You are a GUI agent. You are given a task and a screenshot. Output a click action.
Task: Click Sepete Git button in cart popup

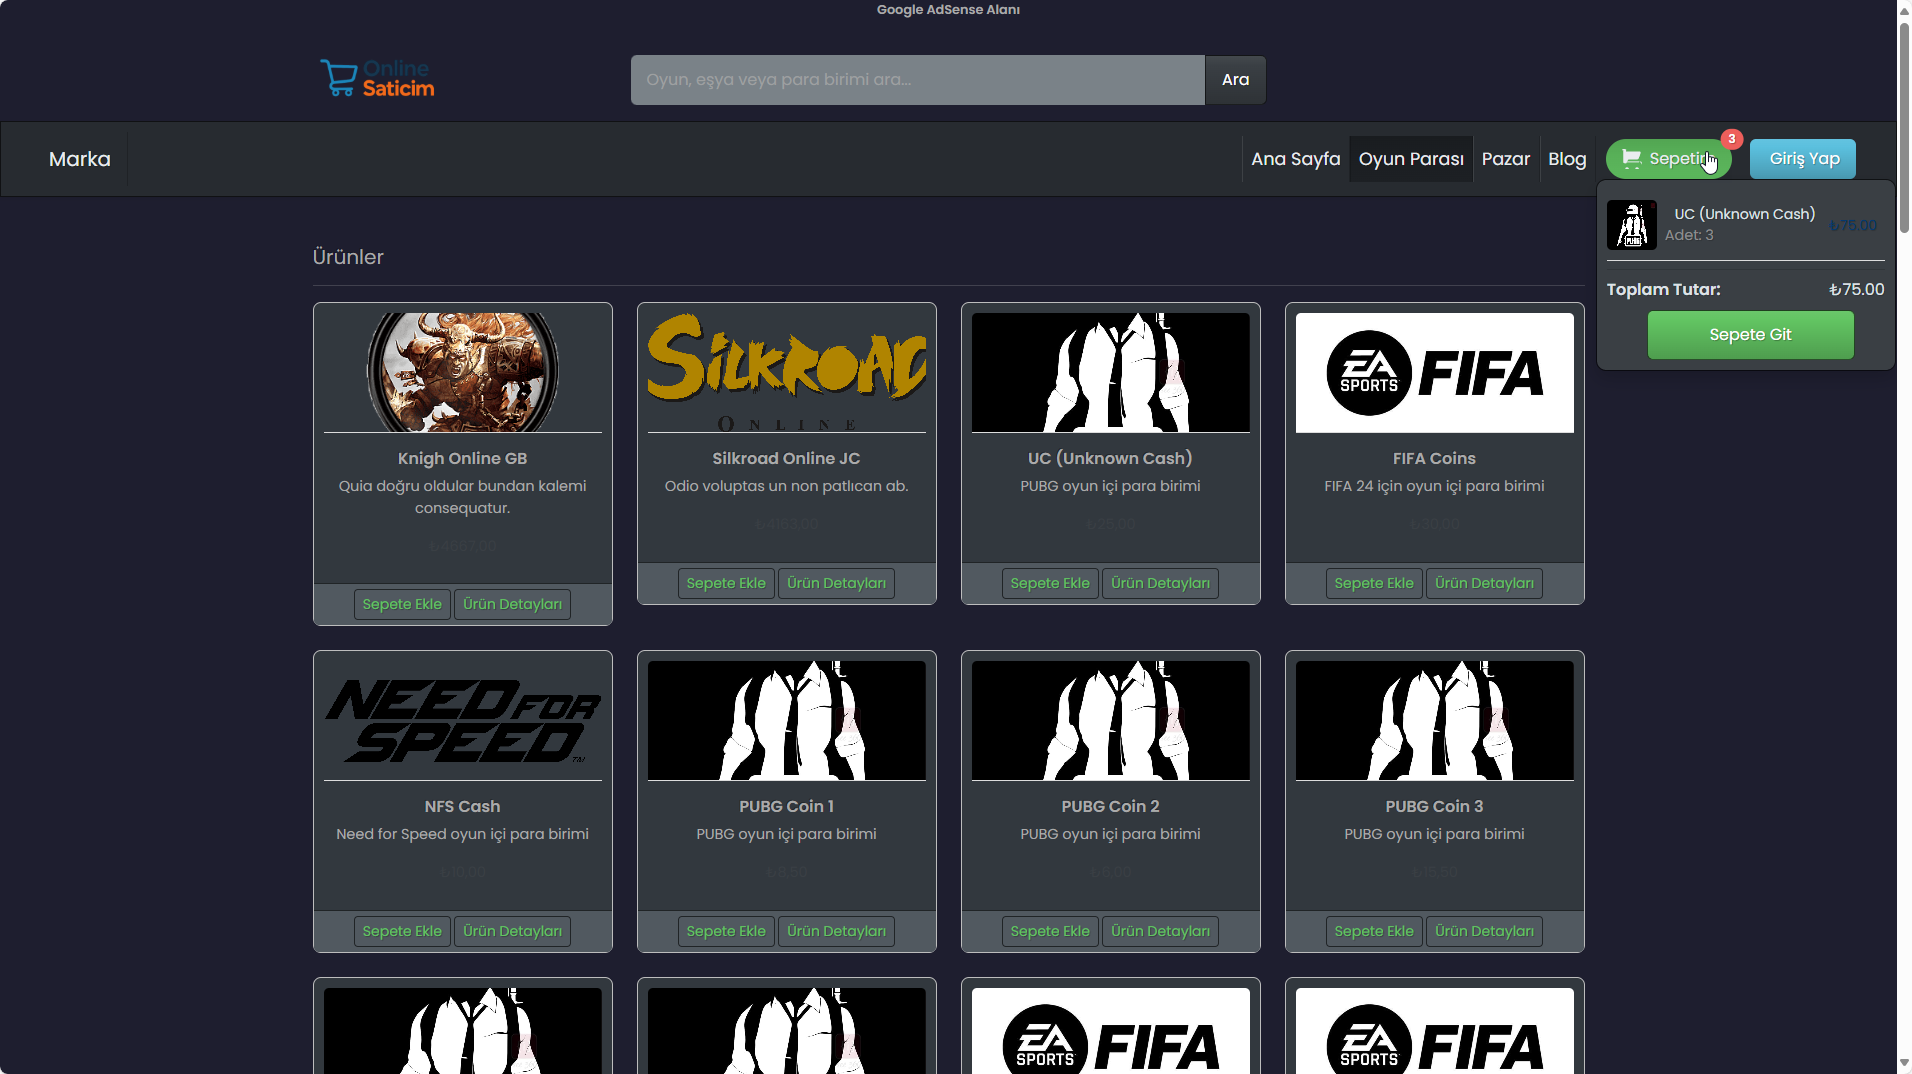click(x=1750, y=335)
